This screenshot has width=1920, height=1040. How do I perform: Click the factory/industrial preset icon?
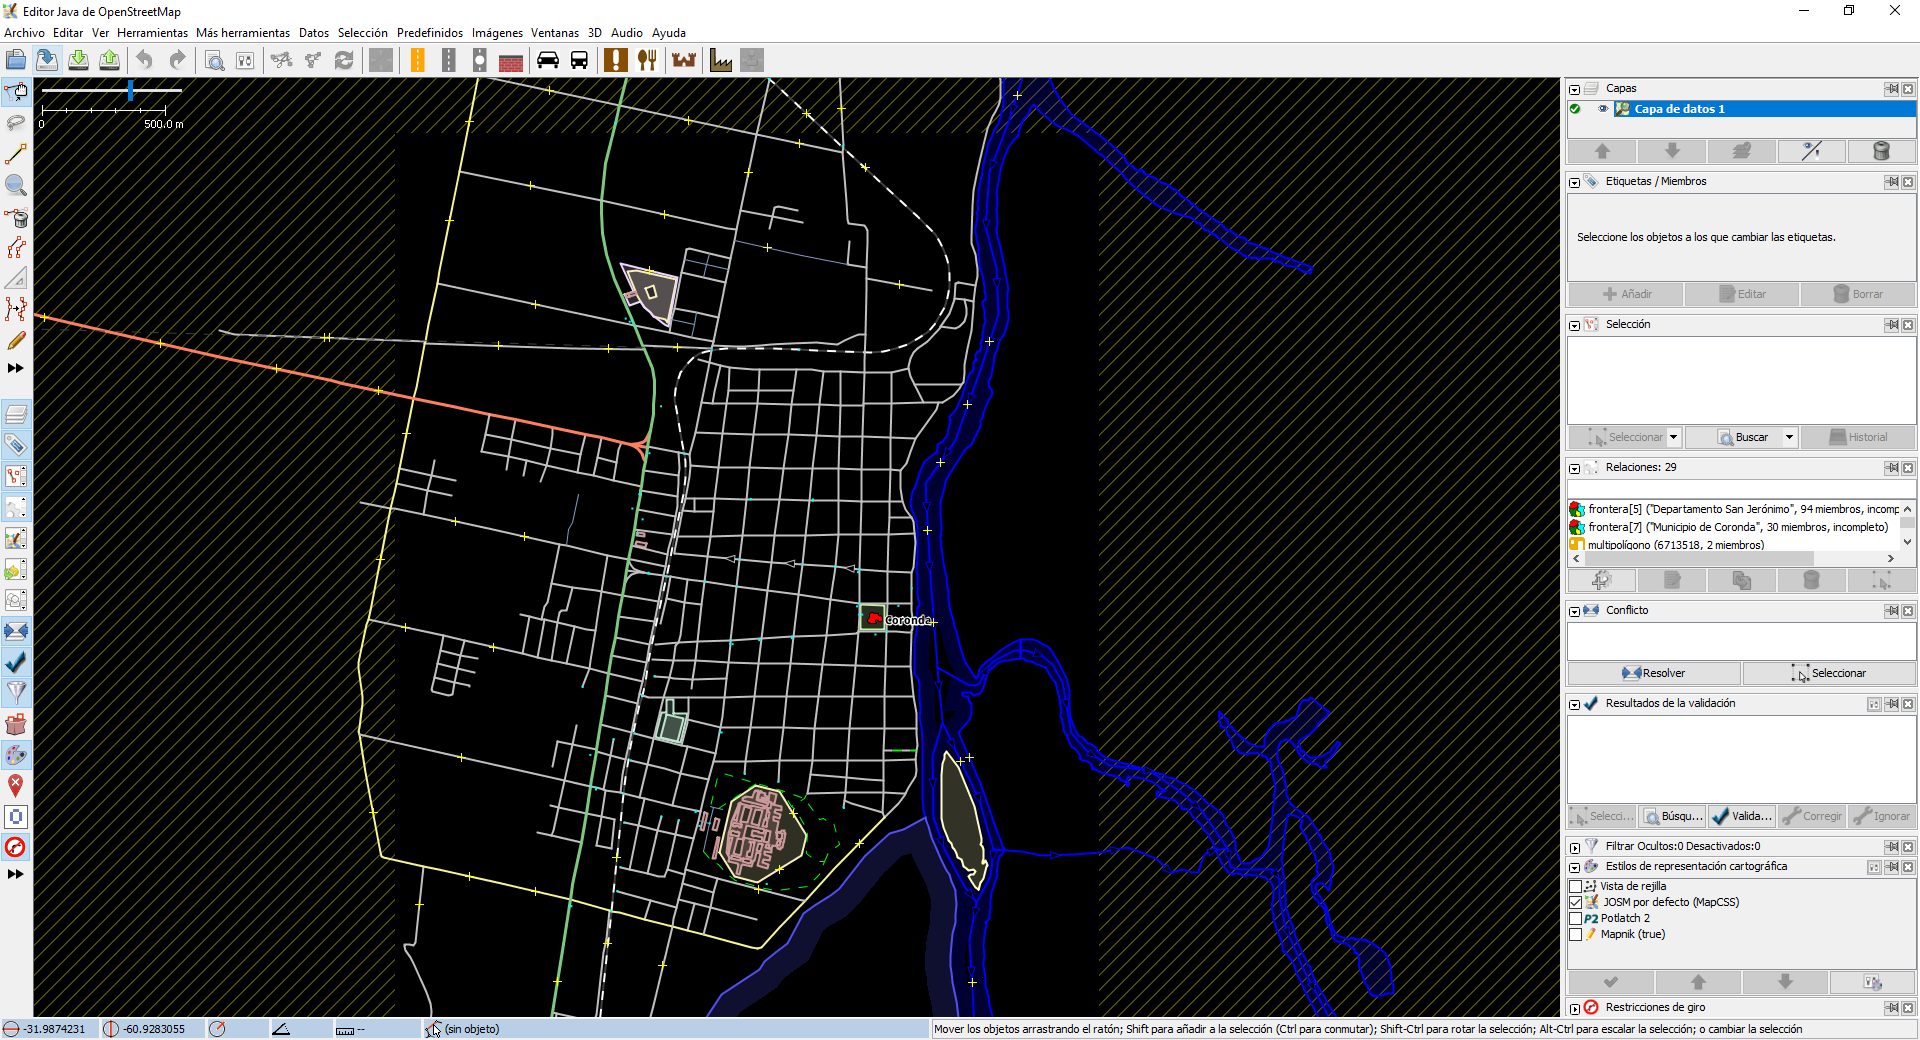721,60
